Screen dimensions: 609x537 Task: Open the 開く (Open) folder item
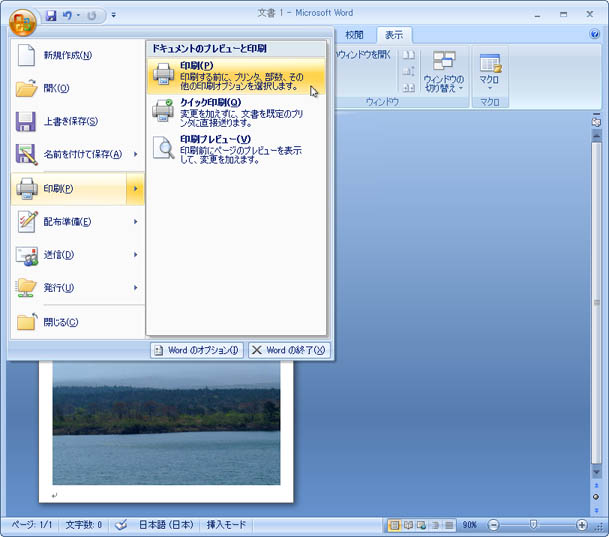56,88
